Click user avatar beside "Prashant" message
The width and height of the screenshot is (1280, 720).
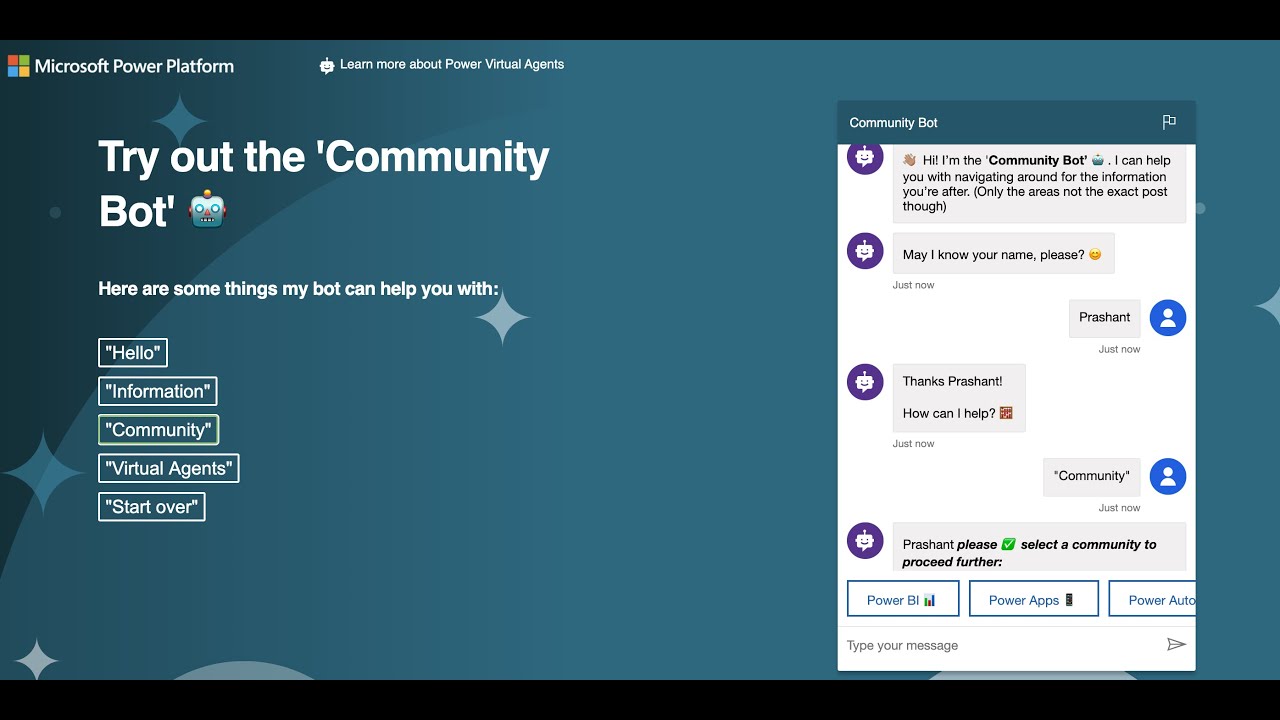tap(1168, 318)
